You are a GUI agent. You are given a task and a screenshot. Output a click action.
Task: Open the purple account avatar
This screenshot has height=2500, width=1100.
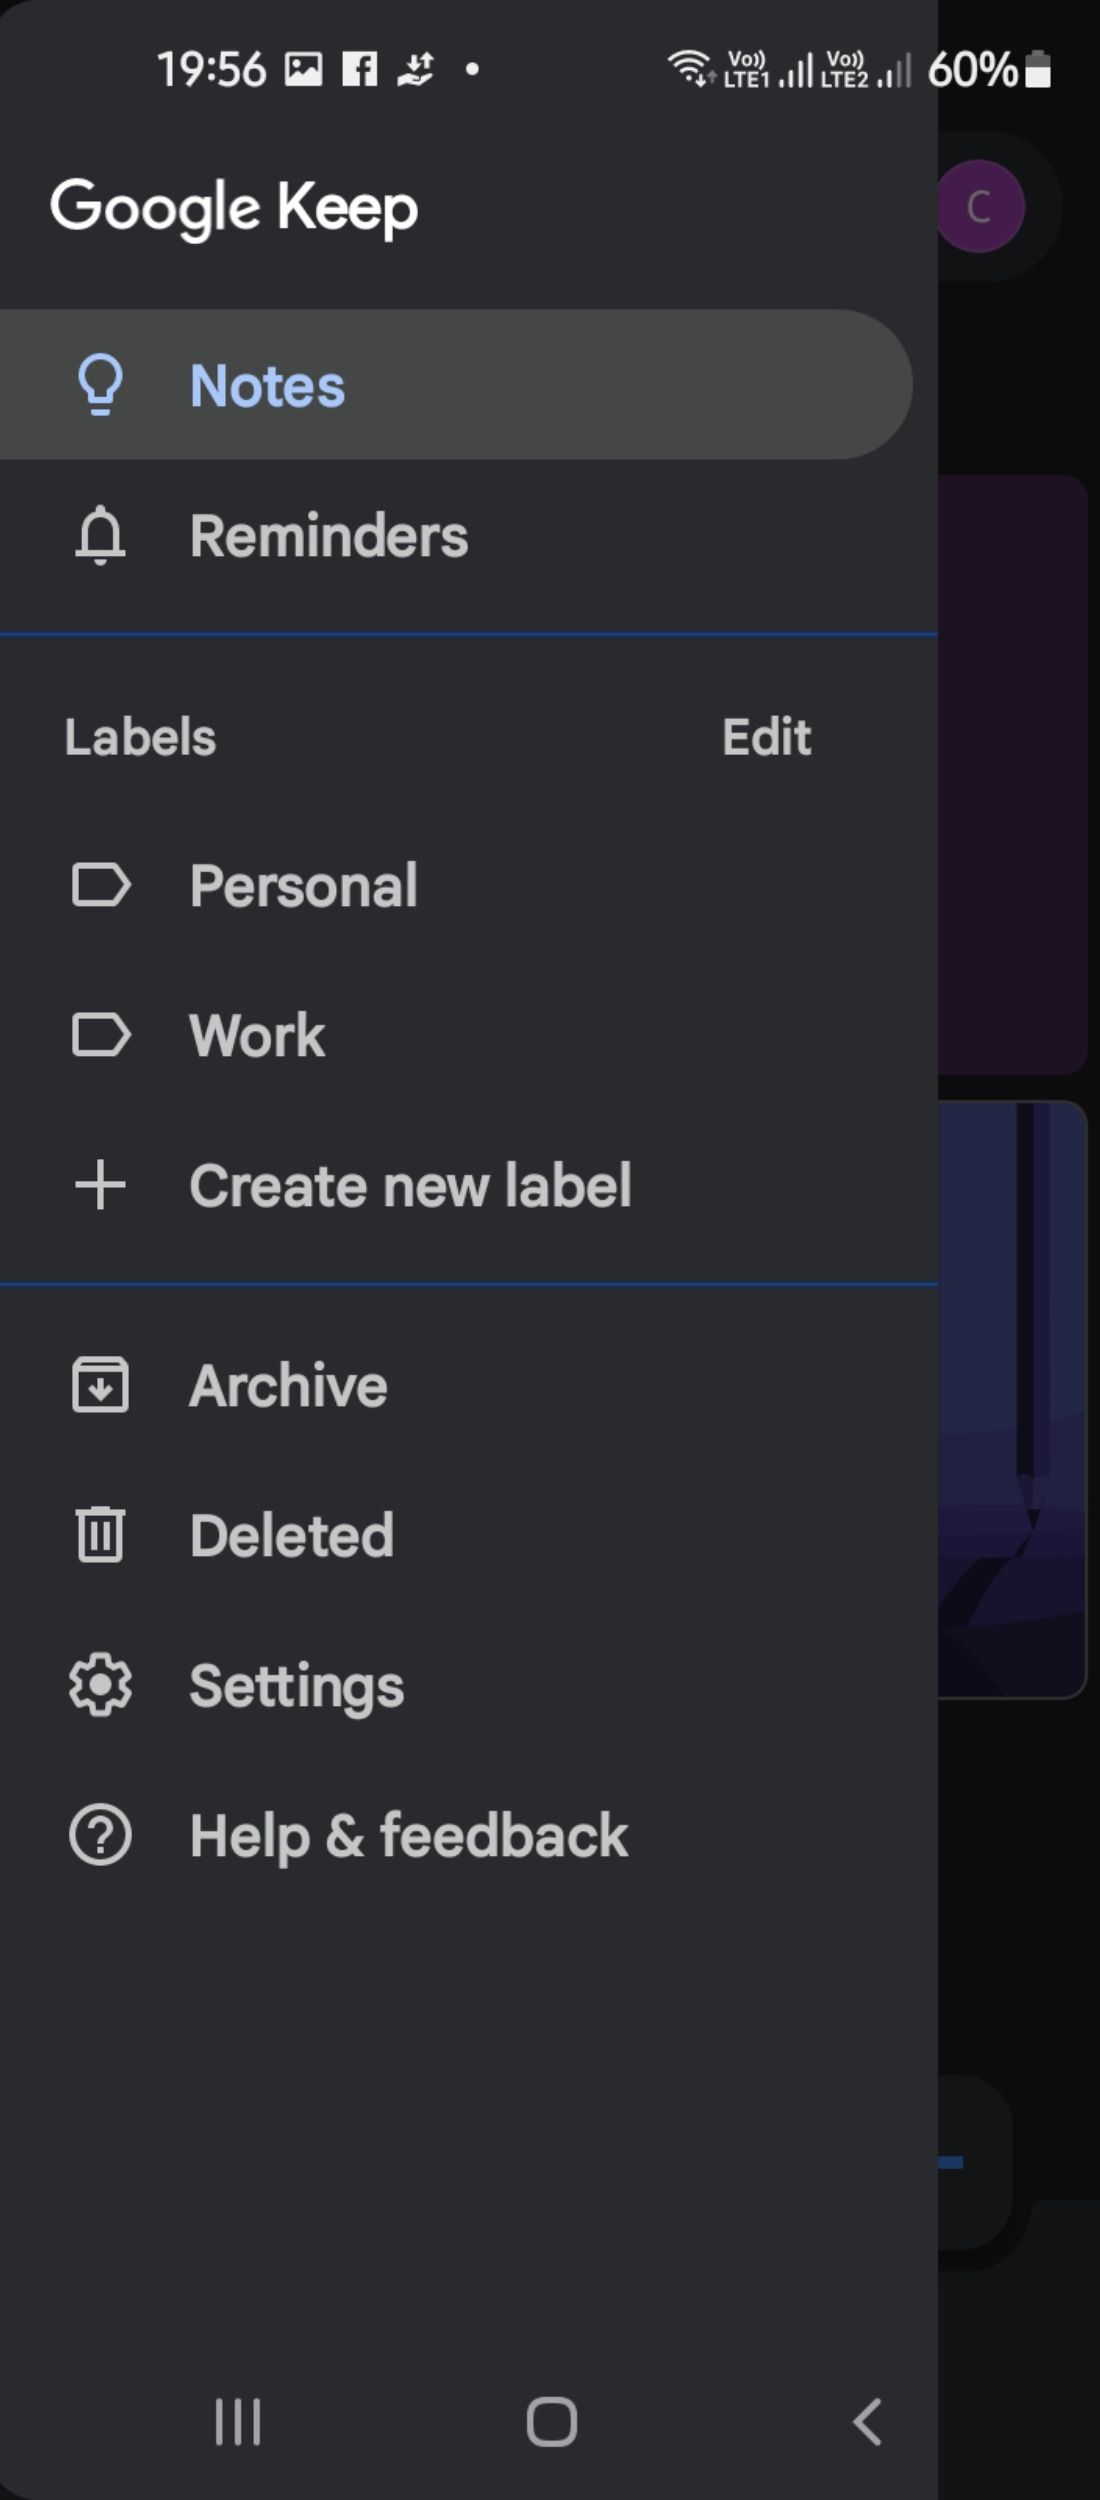979,207
